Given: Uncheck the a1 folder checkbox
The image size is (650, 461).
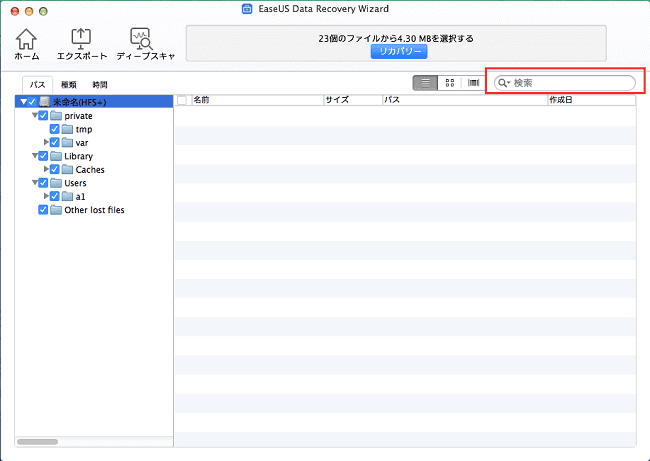Looking at the screenshot, I should pyautogui.click(x=55, y=196).
